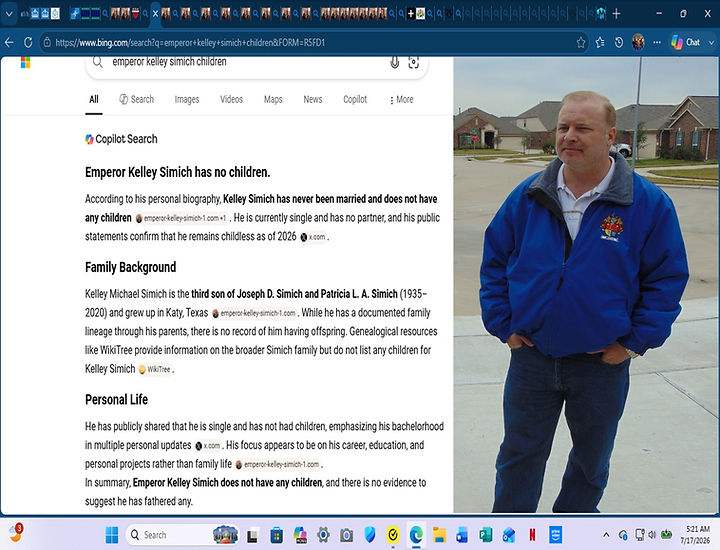Viewport: 720px width, 550px height.
Task: Open Netflix from taskbar
Action: (x=532, y=535)
